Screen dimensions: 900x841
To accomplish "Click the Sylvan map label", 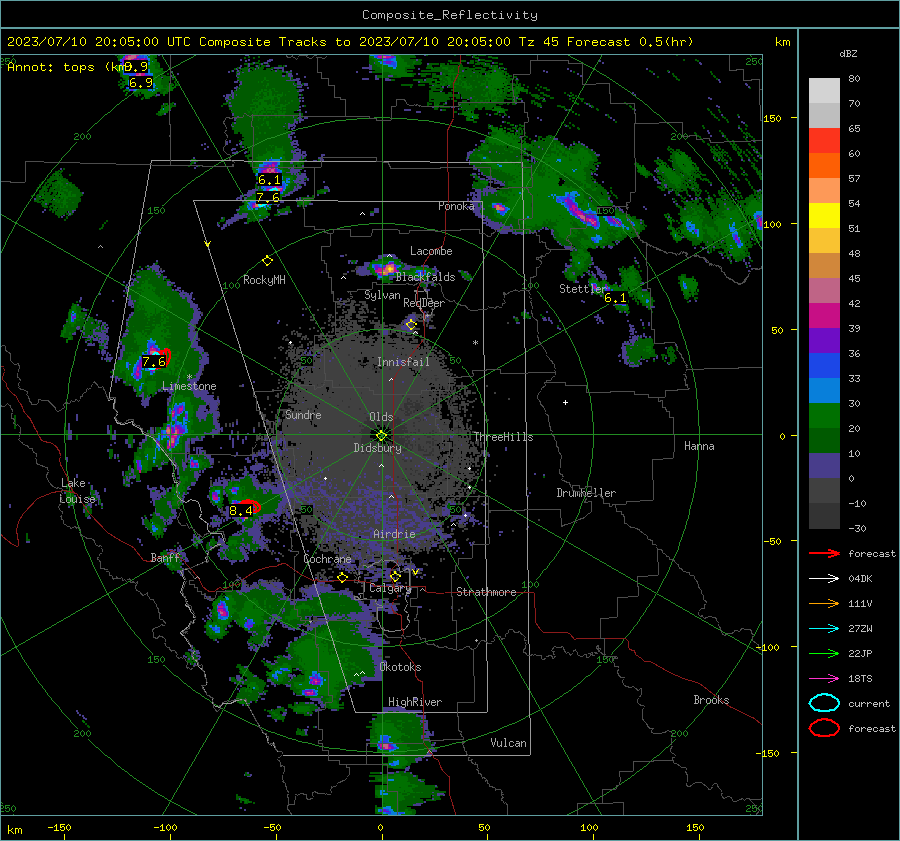I will [382, 295].
